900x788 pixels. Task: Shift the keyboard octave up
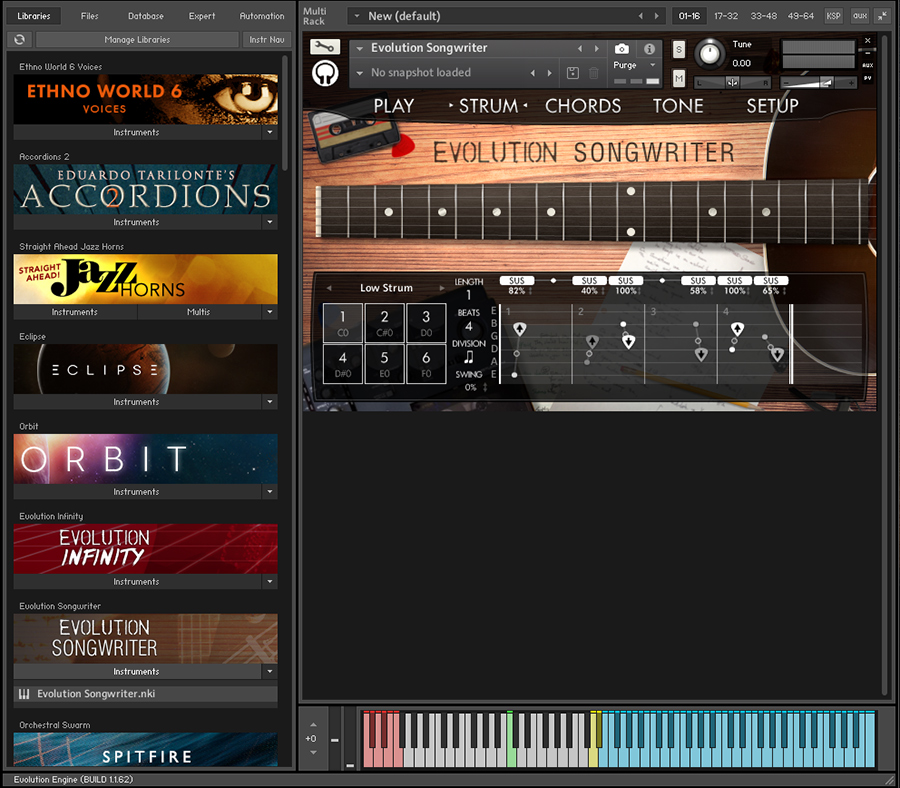coord(313,725)
